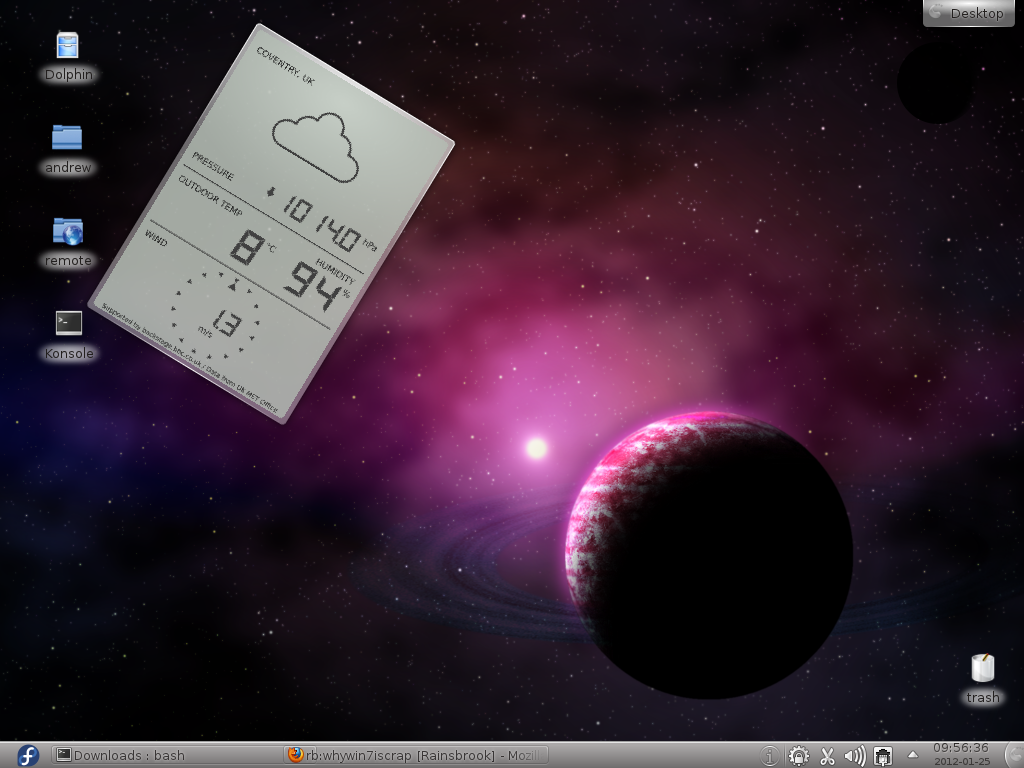
Task: Expand hidden system tray icons arrow
Action: [912, 754]
